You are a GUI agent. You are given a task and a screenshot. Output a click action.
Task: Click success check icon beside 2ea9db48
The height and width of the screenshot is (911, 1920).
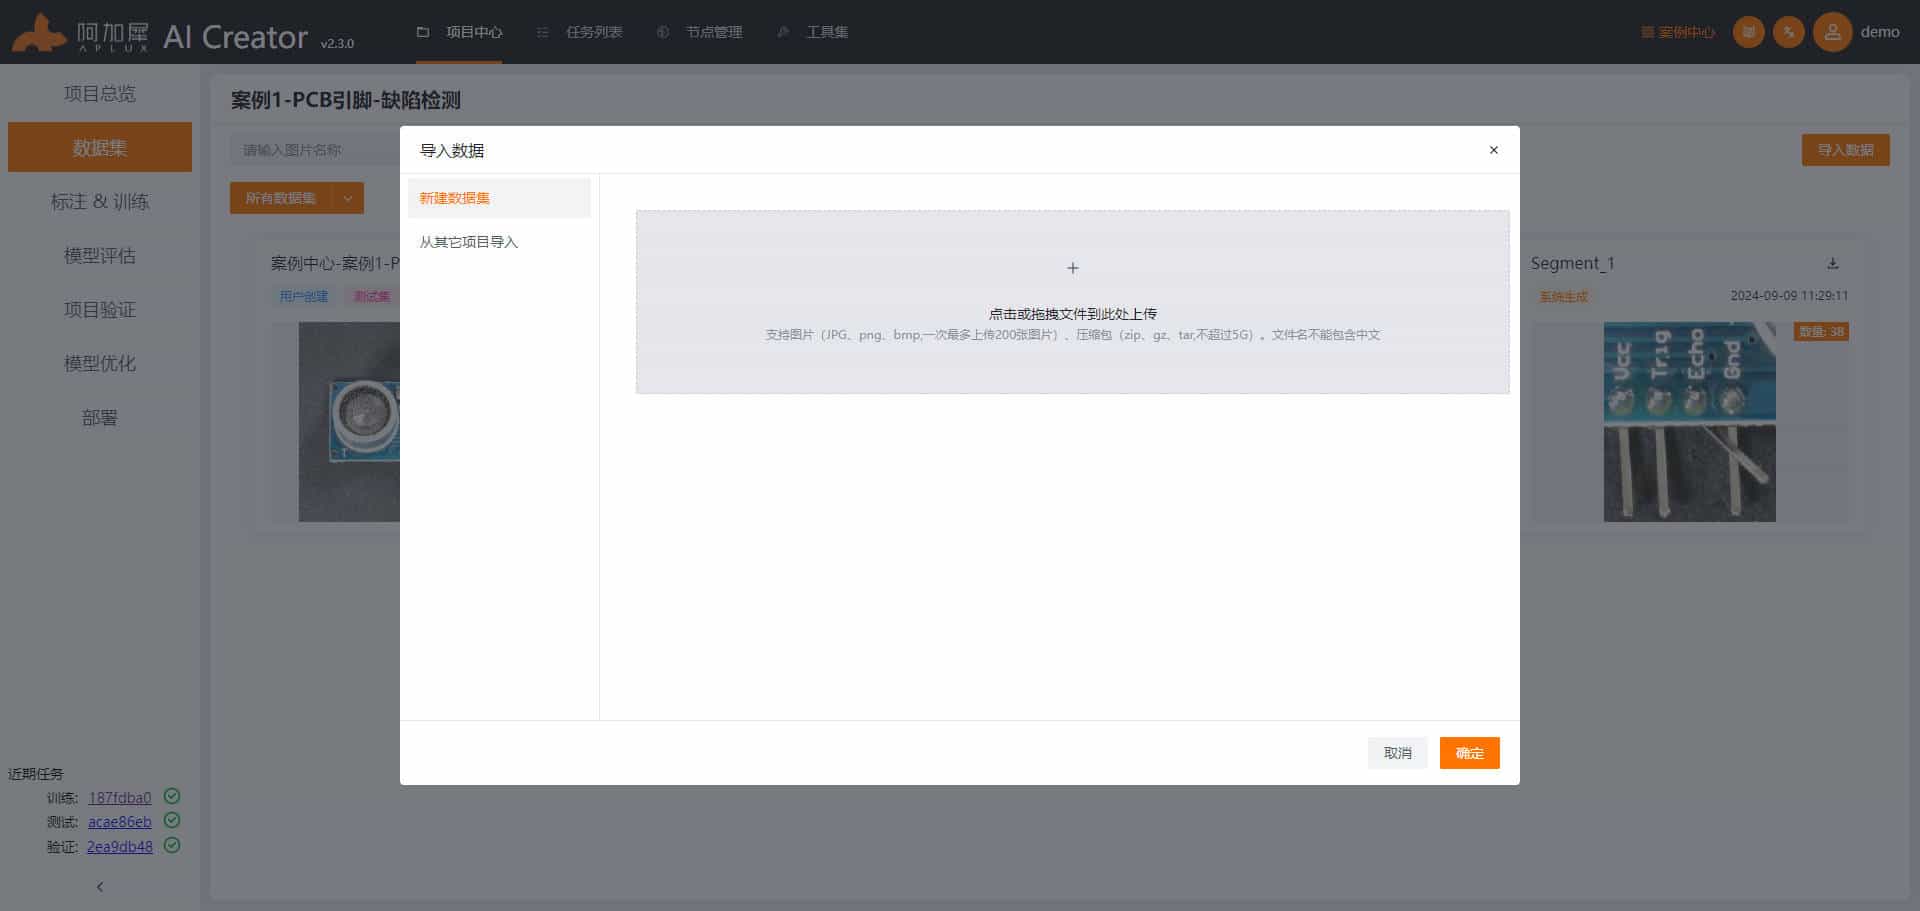click(x=172, y=845)
